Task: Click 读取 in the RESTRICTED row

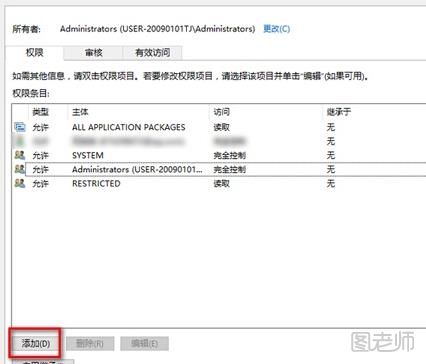Action: click(x=221, y=183)
